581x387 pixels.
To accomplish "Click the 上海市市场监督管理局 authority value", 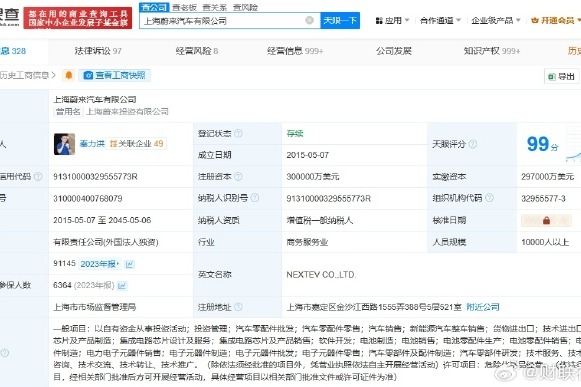I will coord(94,307).
